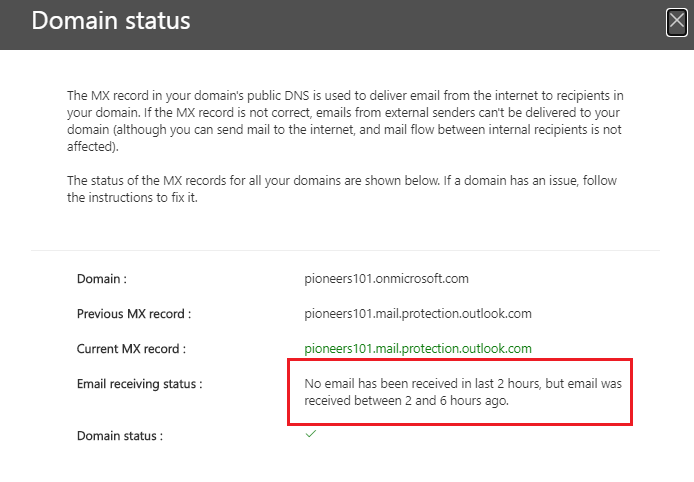Viewport: 694px width, 482px height.
Task: Select the pioneers101.onmicrosoft.com domain value
Action: (x=386, y=278)
